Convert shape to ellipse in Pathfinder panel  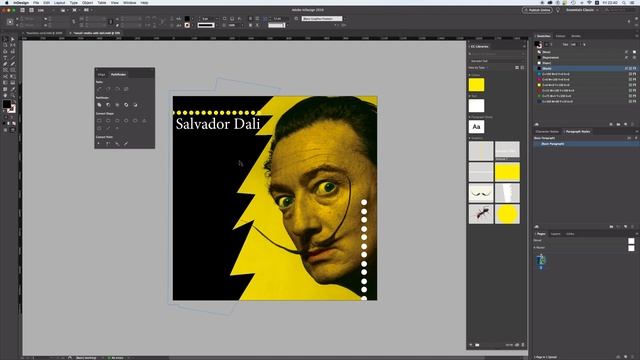[135, 121]
